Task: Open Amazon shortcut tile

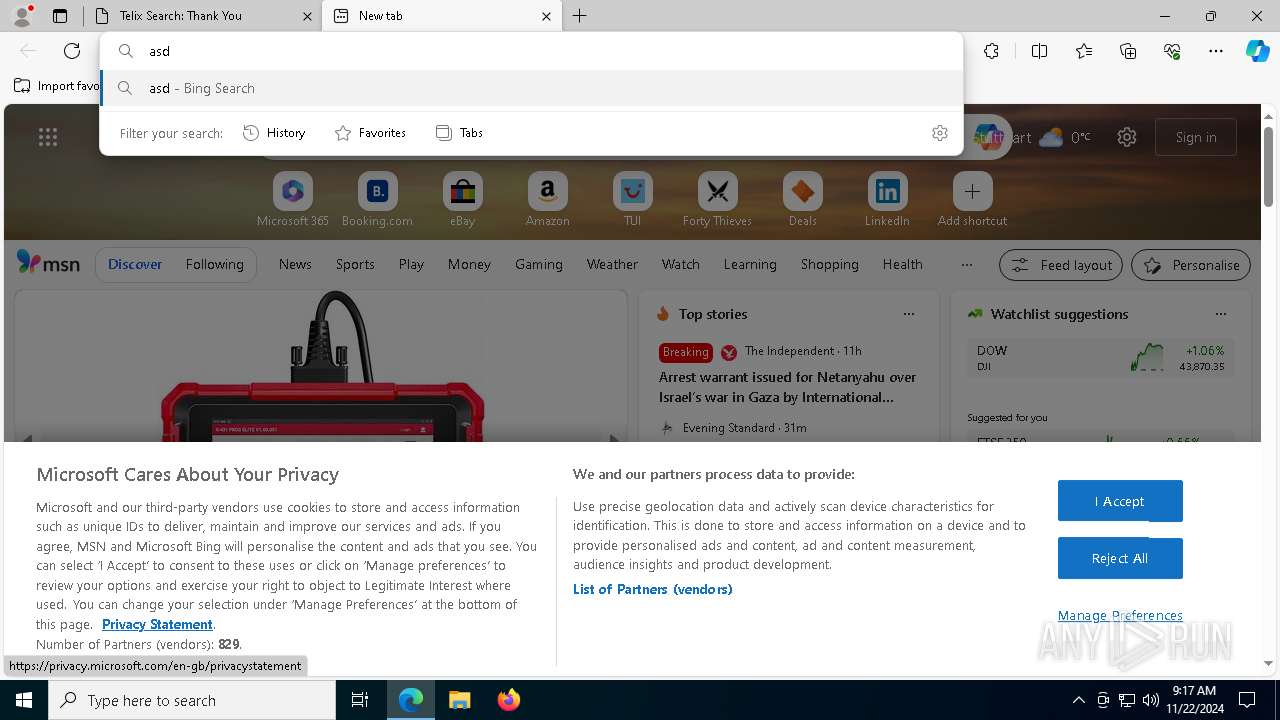Action: coord(547,200)
